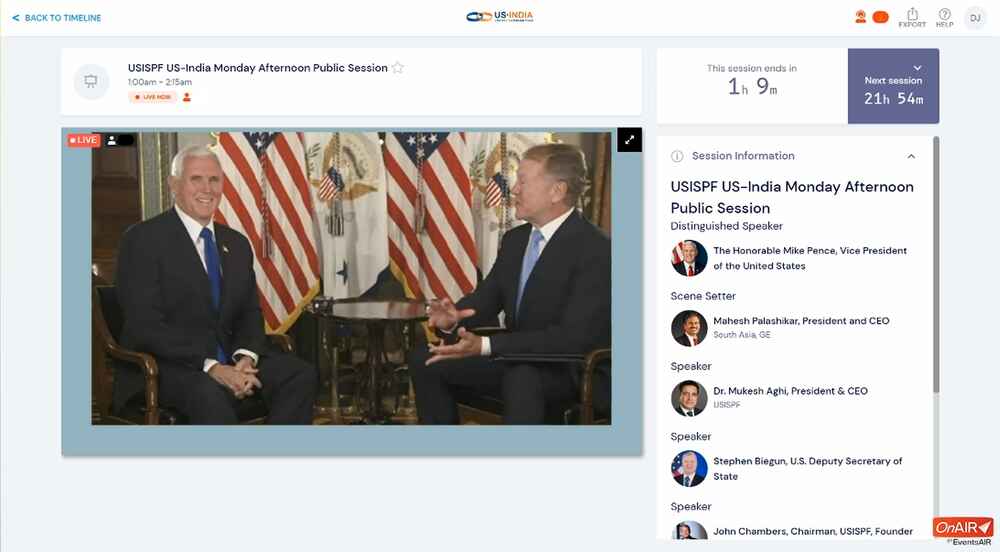Go back via Back to Timeline link
1000x552 pixels.
tap(57, 18)
